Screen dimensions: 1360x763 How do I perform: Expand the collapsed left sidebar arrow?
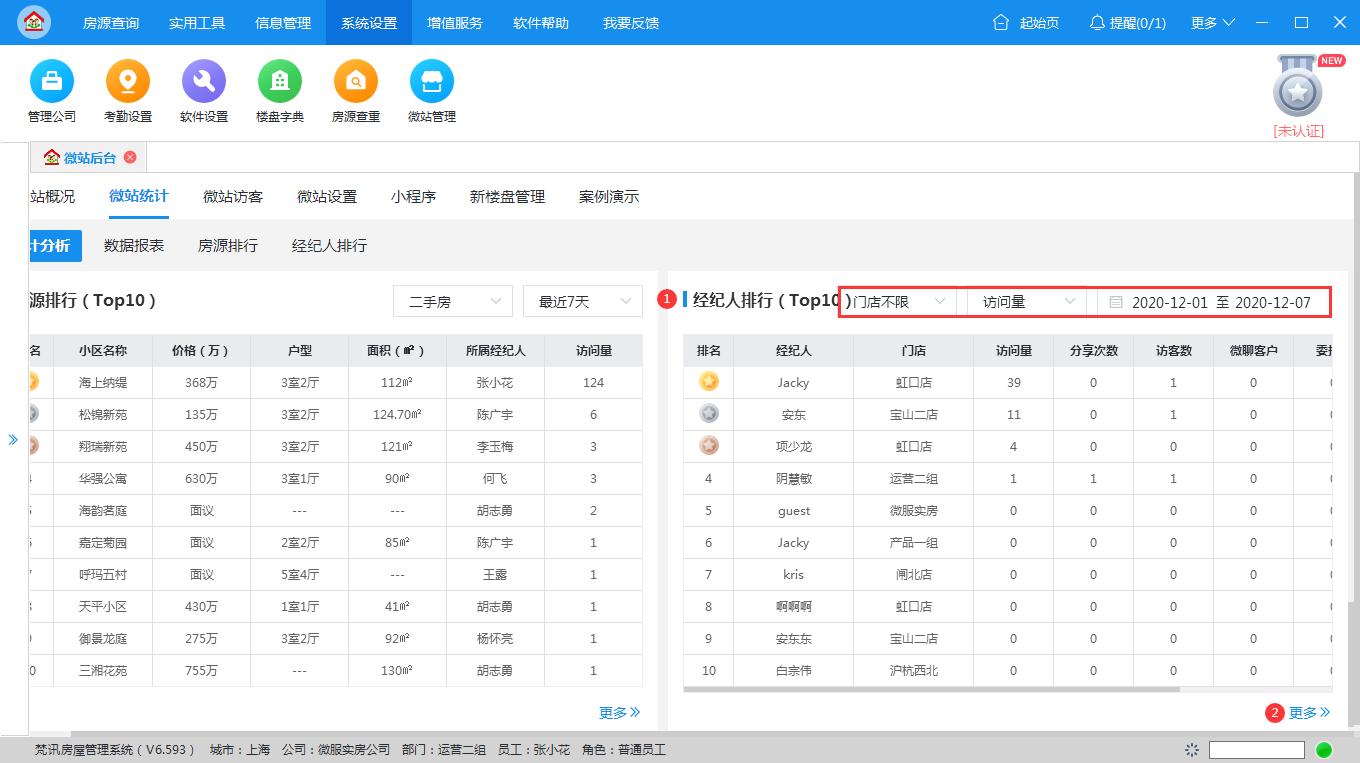coord(13,438)
